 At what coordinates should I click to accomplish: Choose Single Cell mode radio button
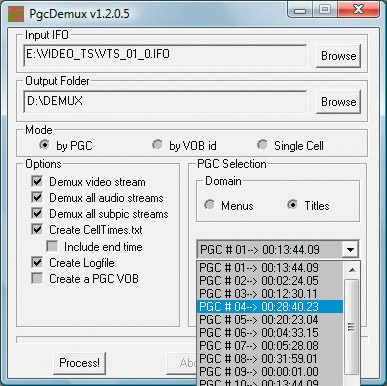262,145
